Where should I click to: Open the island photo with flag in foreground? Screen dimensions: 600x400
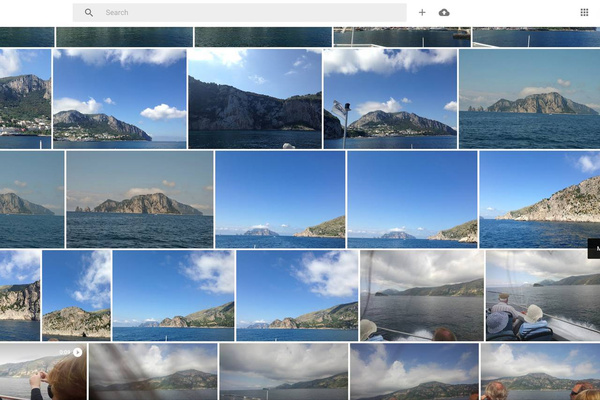click(390, 99)
